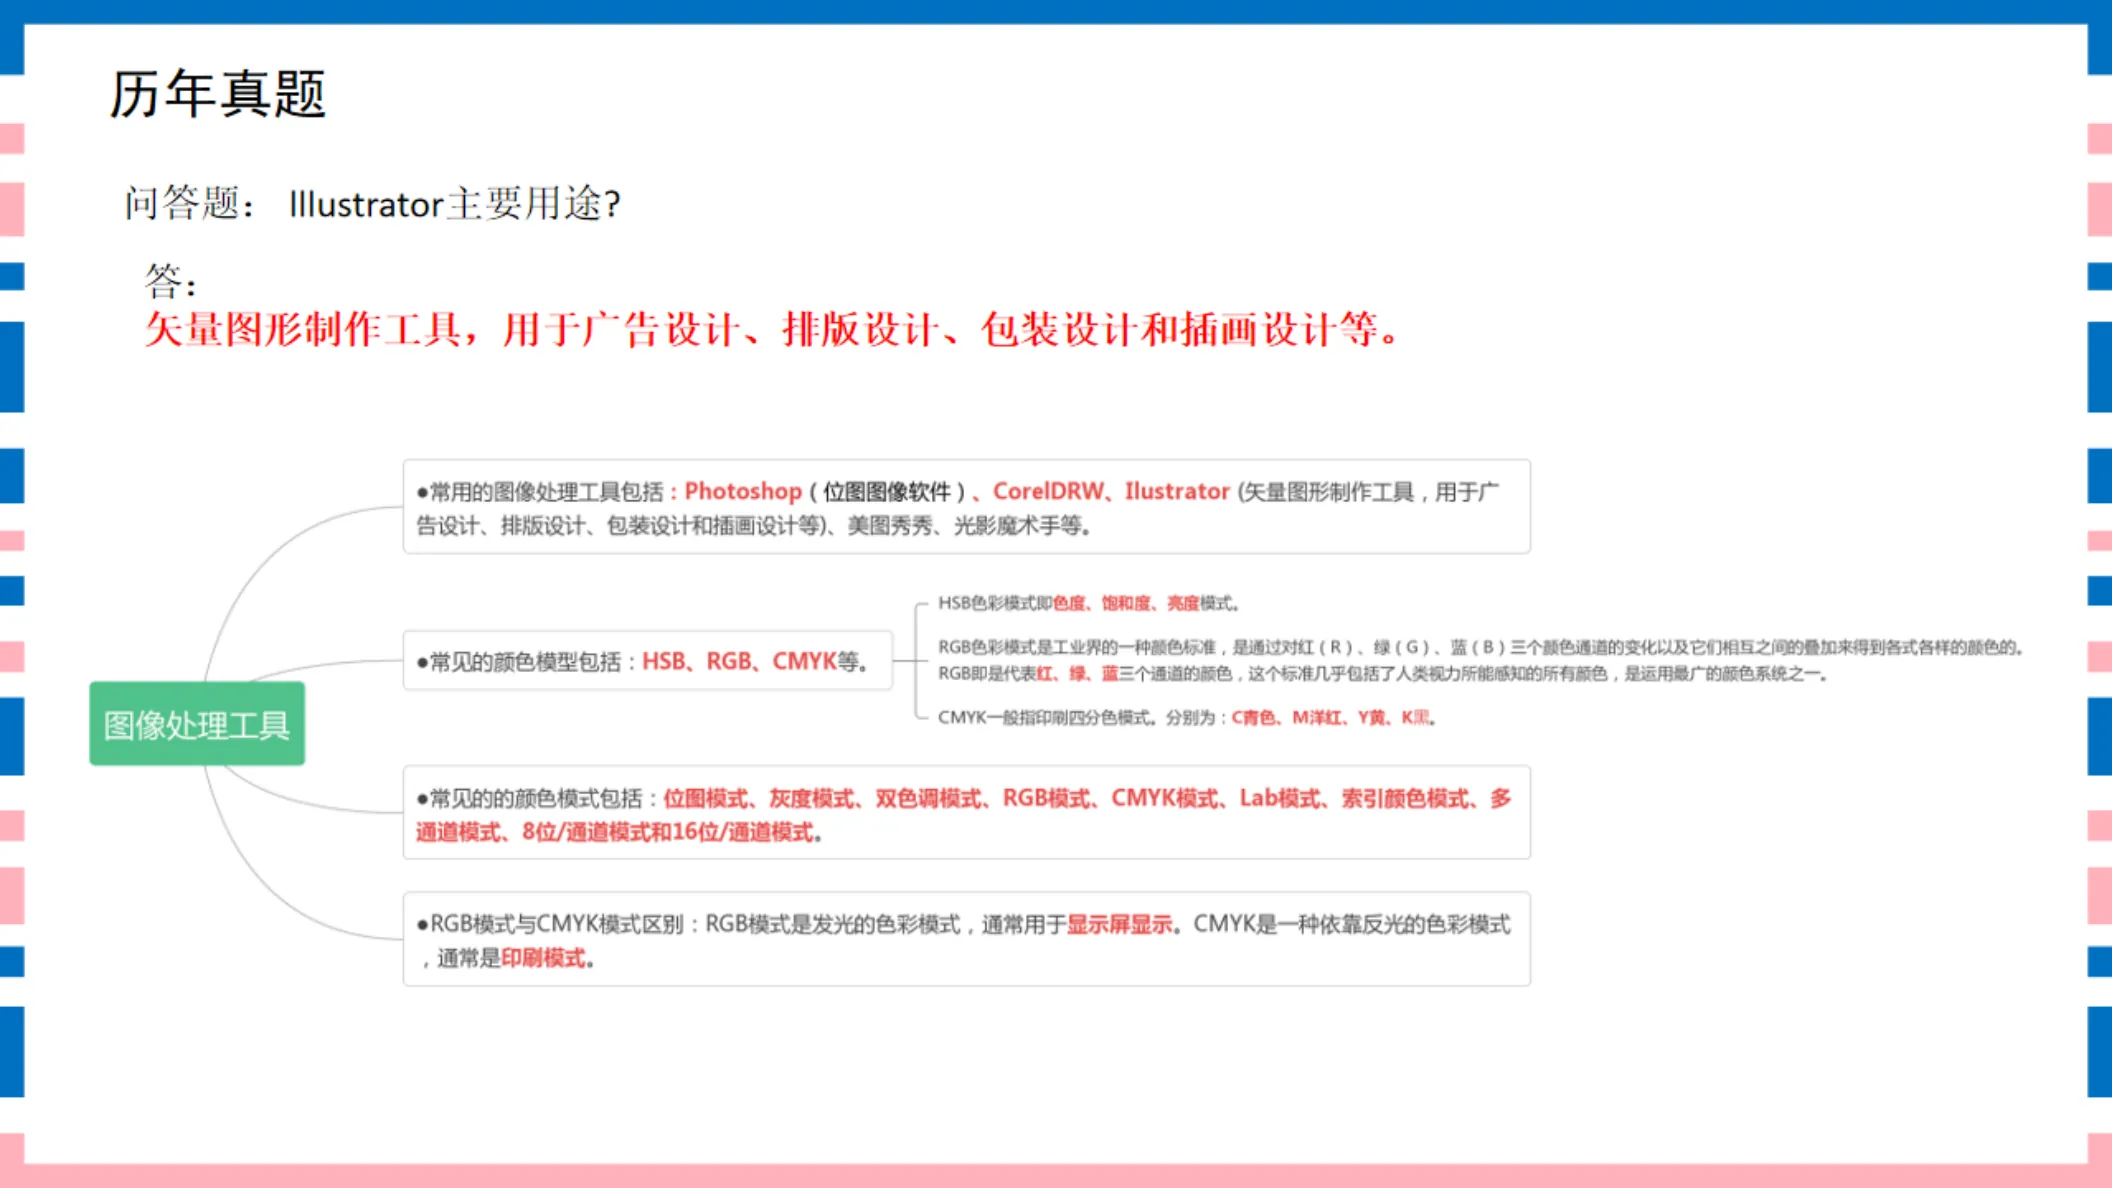Image resolution: width=2112 pixels, height=1188 pixels.
Task: Select the green 图像处理工具 root node
Action: pos(197,724)
